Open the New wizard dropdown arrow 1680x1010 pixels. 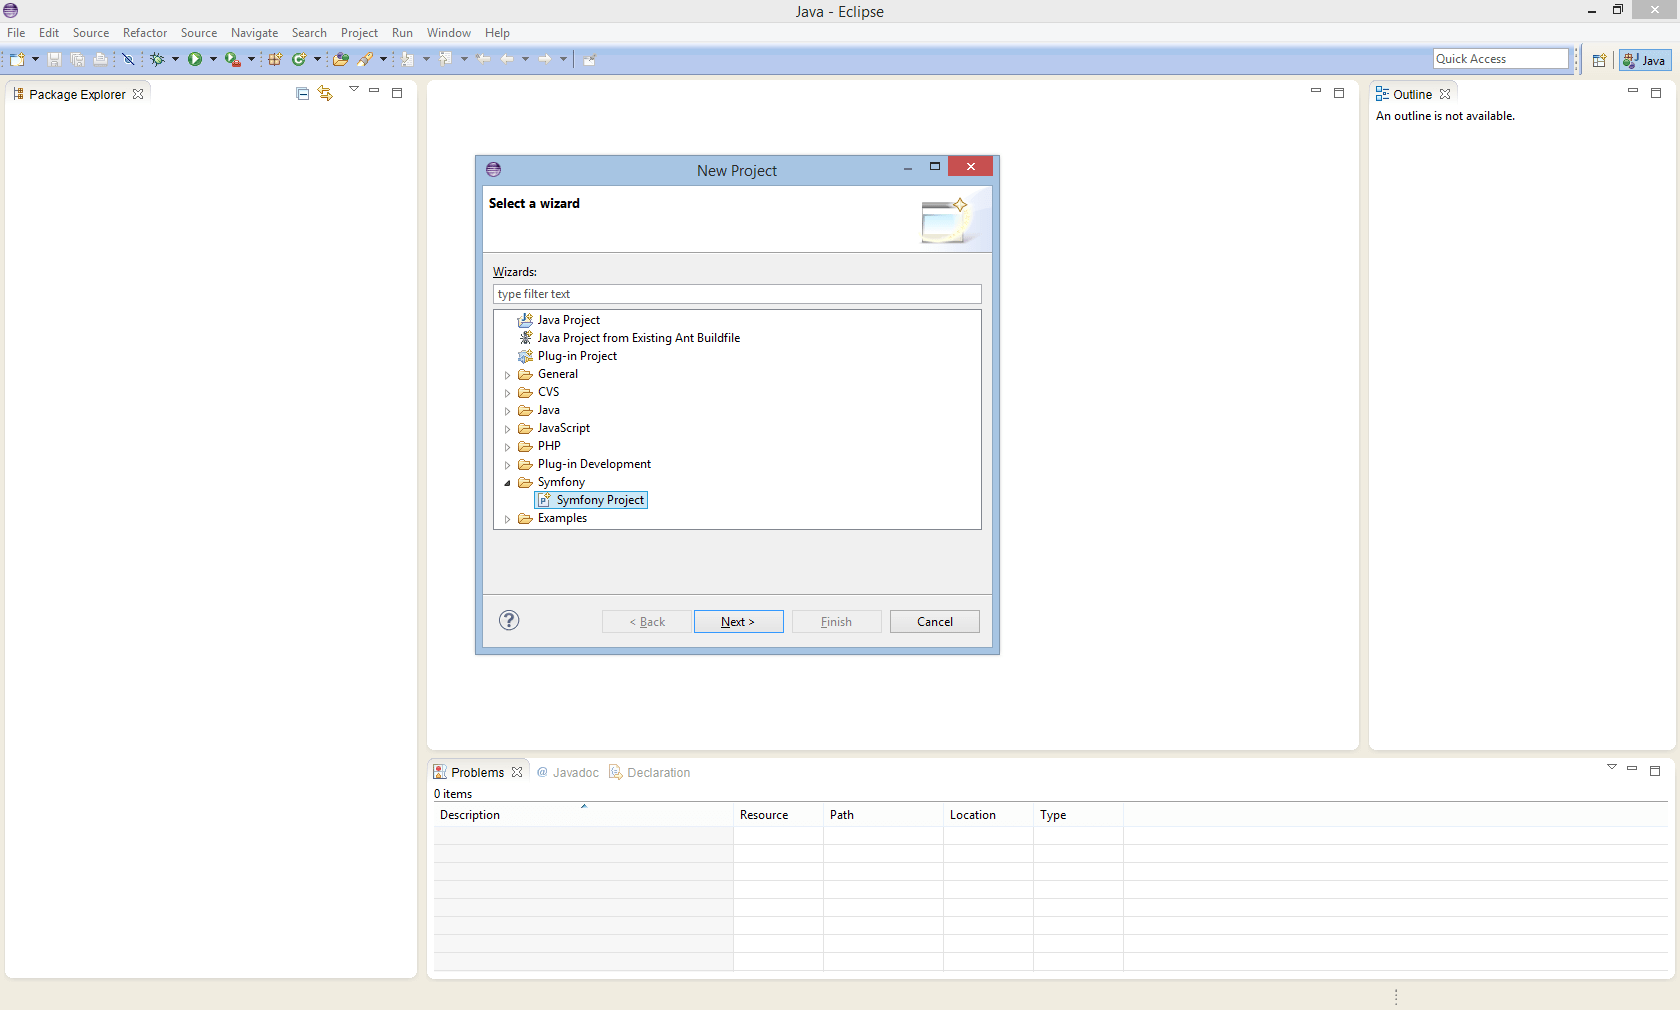click(35, 59)
